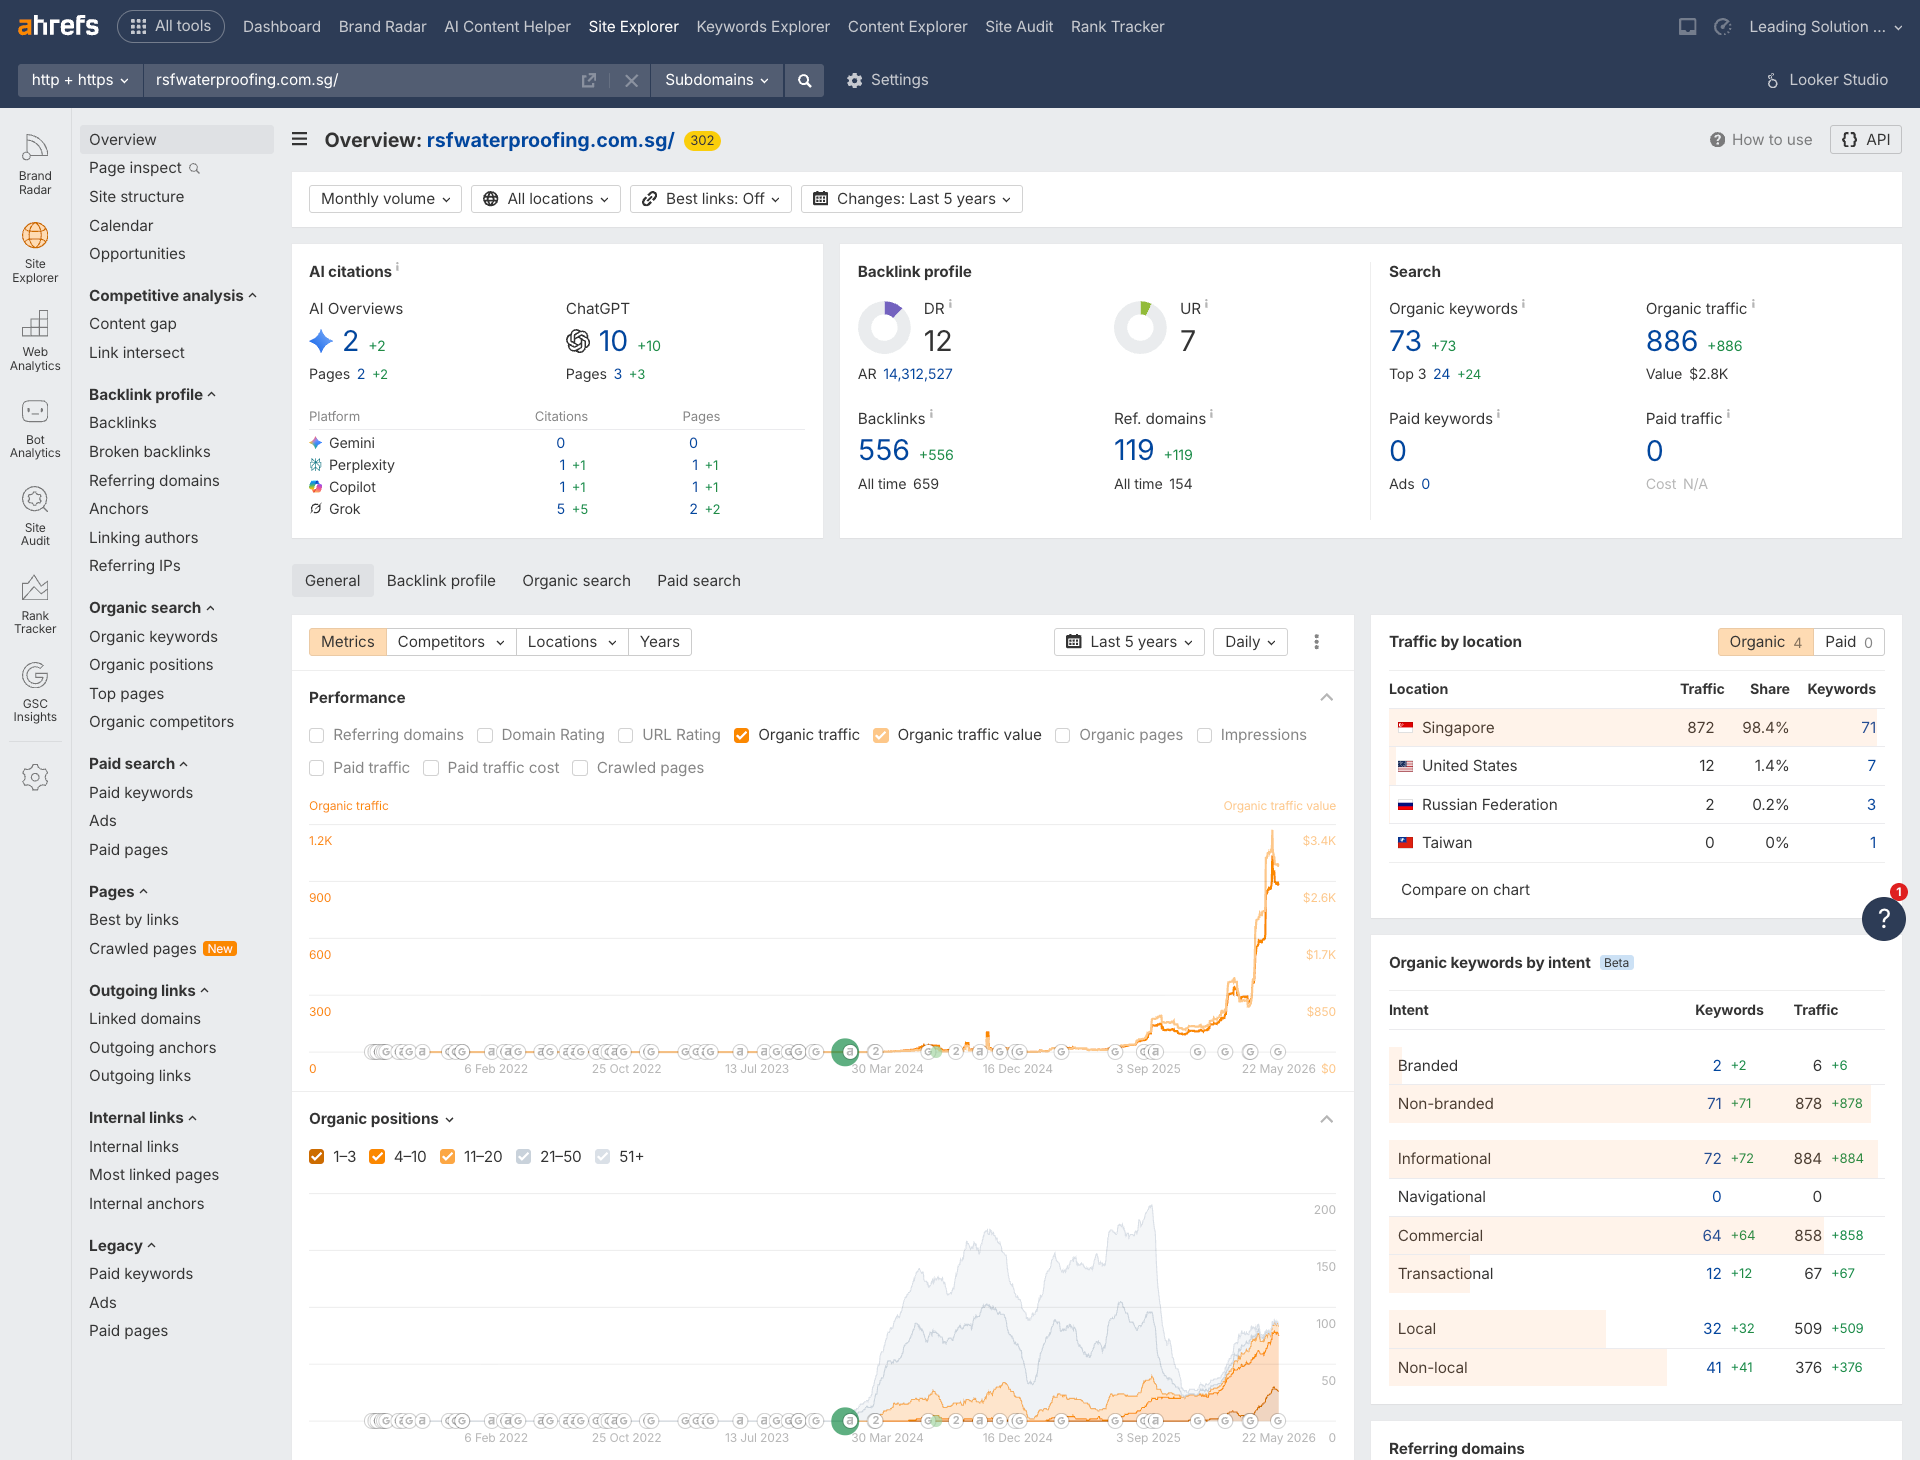Open the Site Explorer sidebar icon
The height and width of the screenshot is (1460, 1920).
35,252
